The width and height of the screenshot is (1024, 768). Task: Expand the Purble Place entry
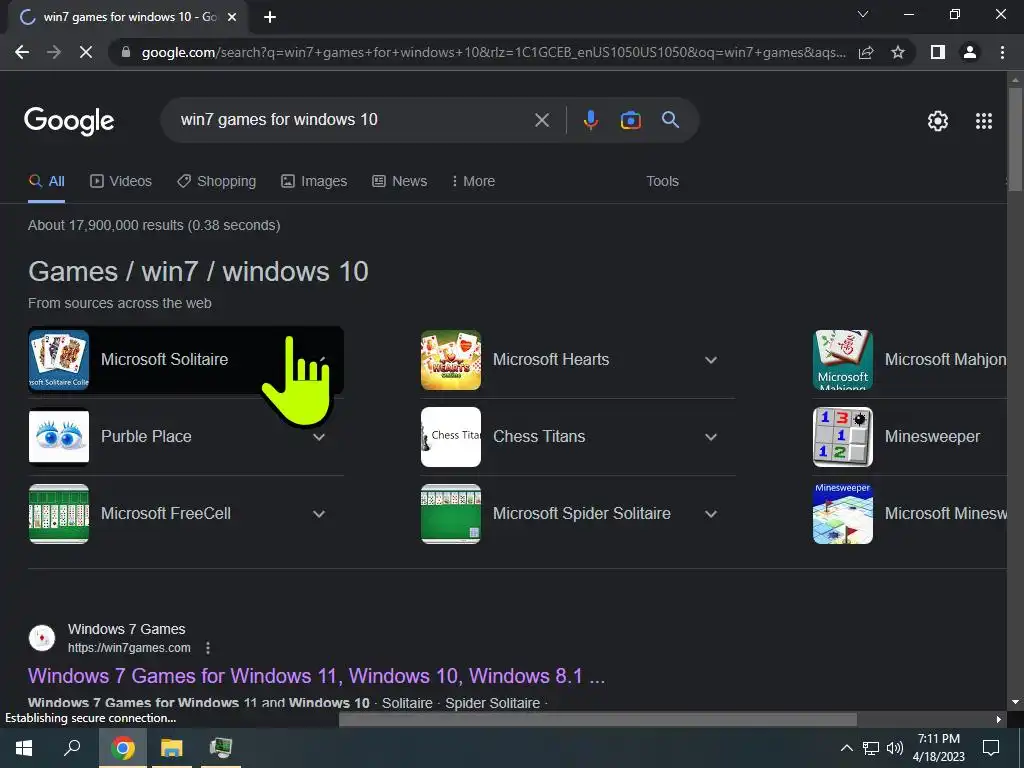[319, 438]
